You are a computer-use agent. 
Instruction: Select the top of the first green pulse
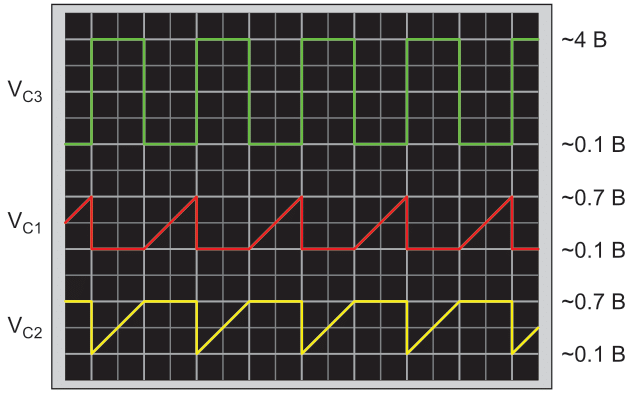(x=118, y=39)
